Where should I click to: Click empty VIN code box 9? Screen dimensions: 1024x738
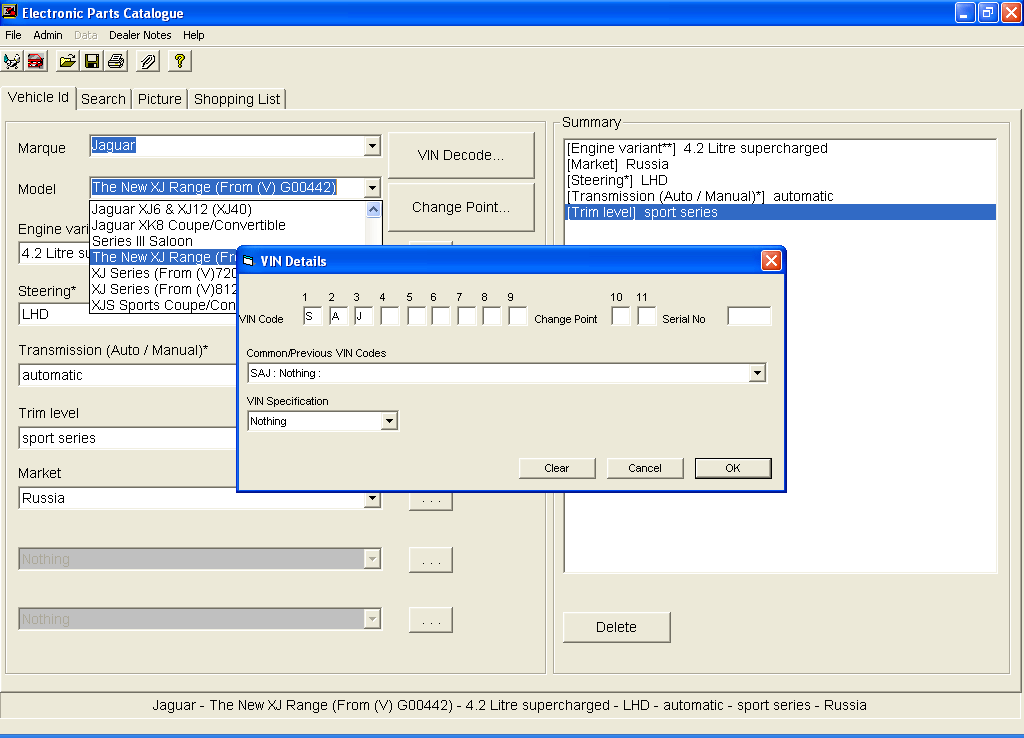pos(518,317)
